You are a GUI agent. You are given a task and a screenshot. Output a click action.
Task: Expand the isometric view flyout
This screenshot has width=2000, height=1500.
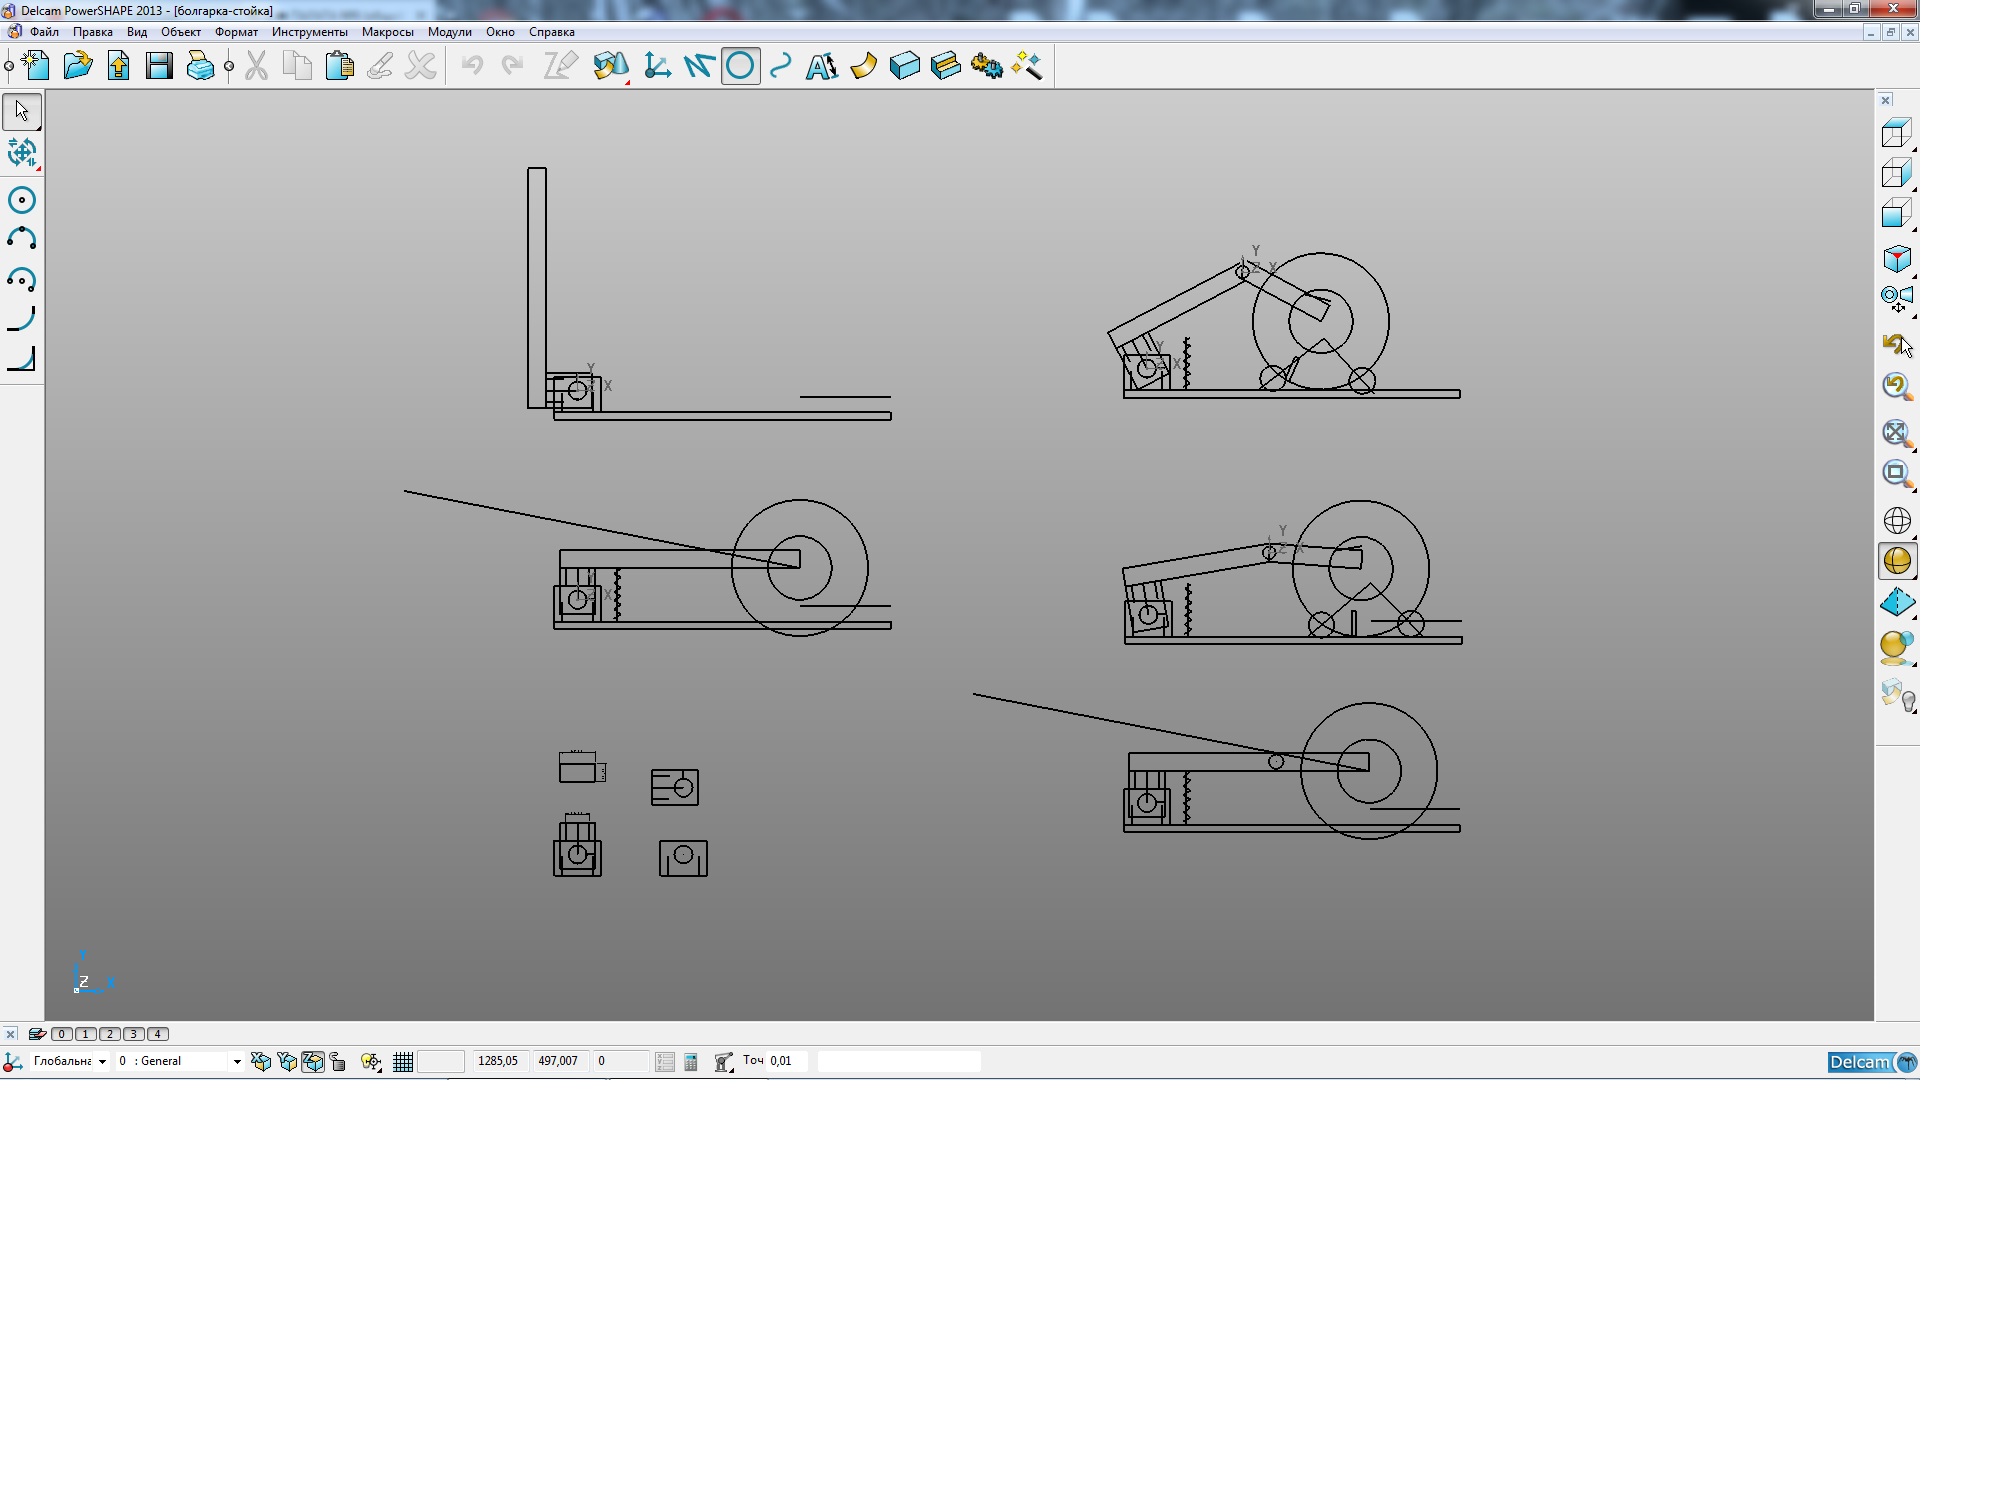click(x=1897, y=259)
